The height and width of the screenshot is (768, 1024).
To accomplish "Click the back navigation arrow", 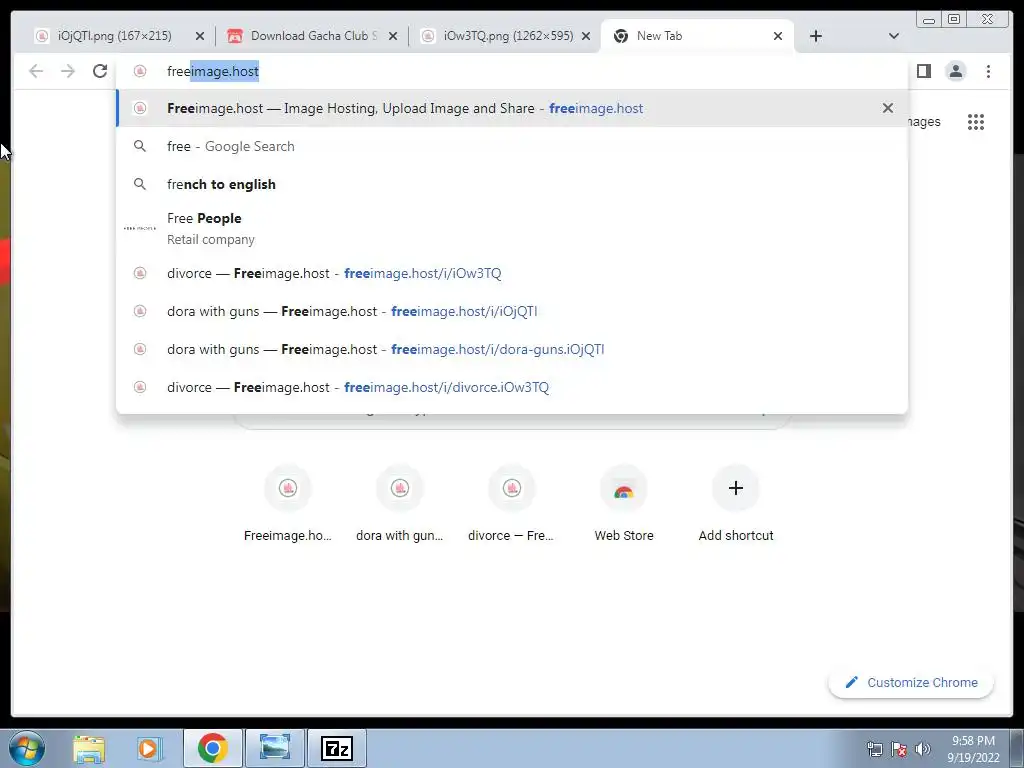I will click(36, 71).
